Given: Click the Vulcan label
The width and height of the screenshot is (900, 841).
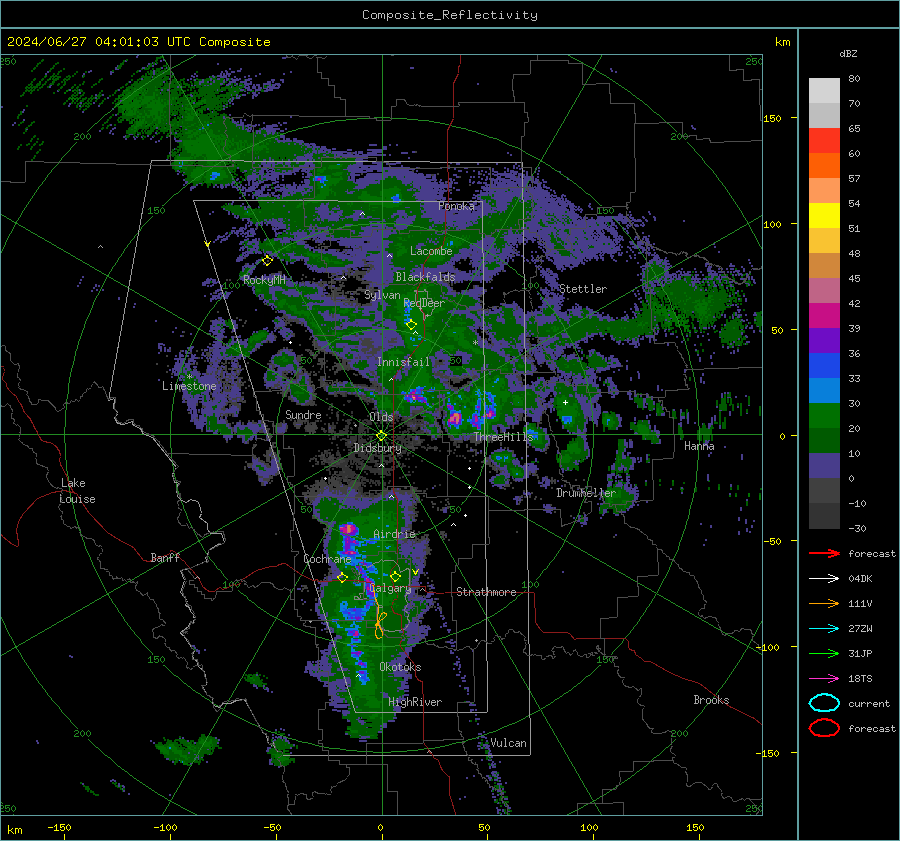Looking at the screenshot, I should click(509, 743).
